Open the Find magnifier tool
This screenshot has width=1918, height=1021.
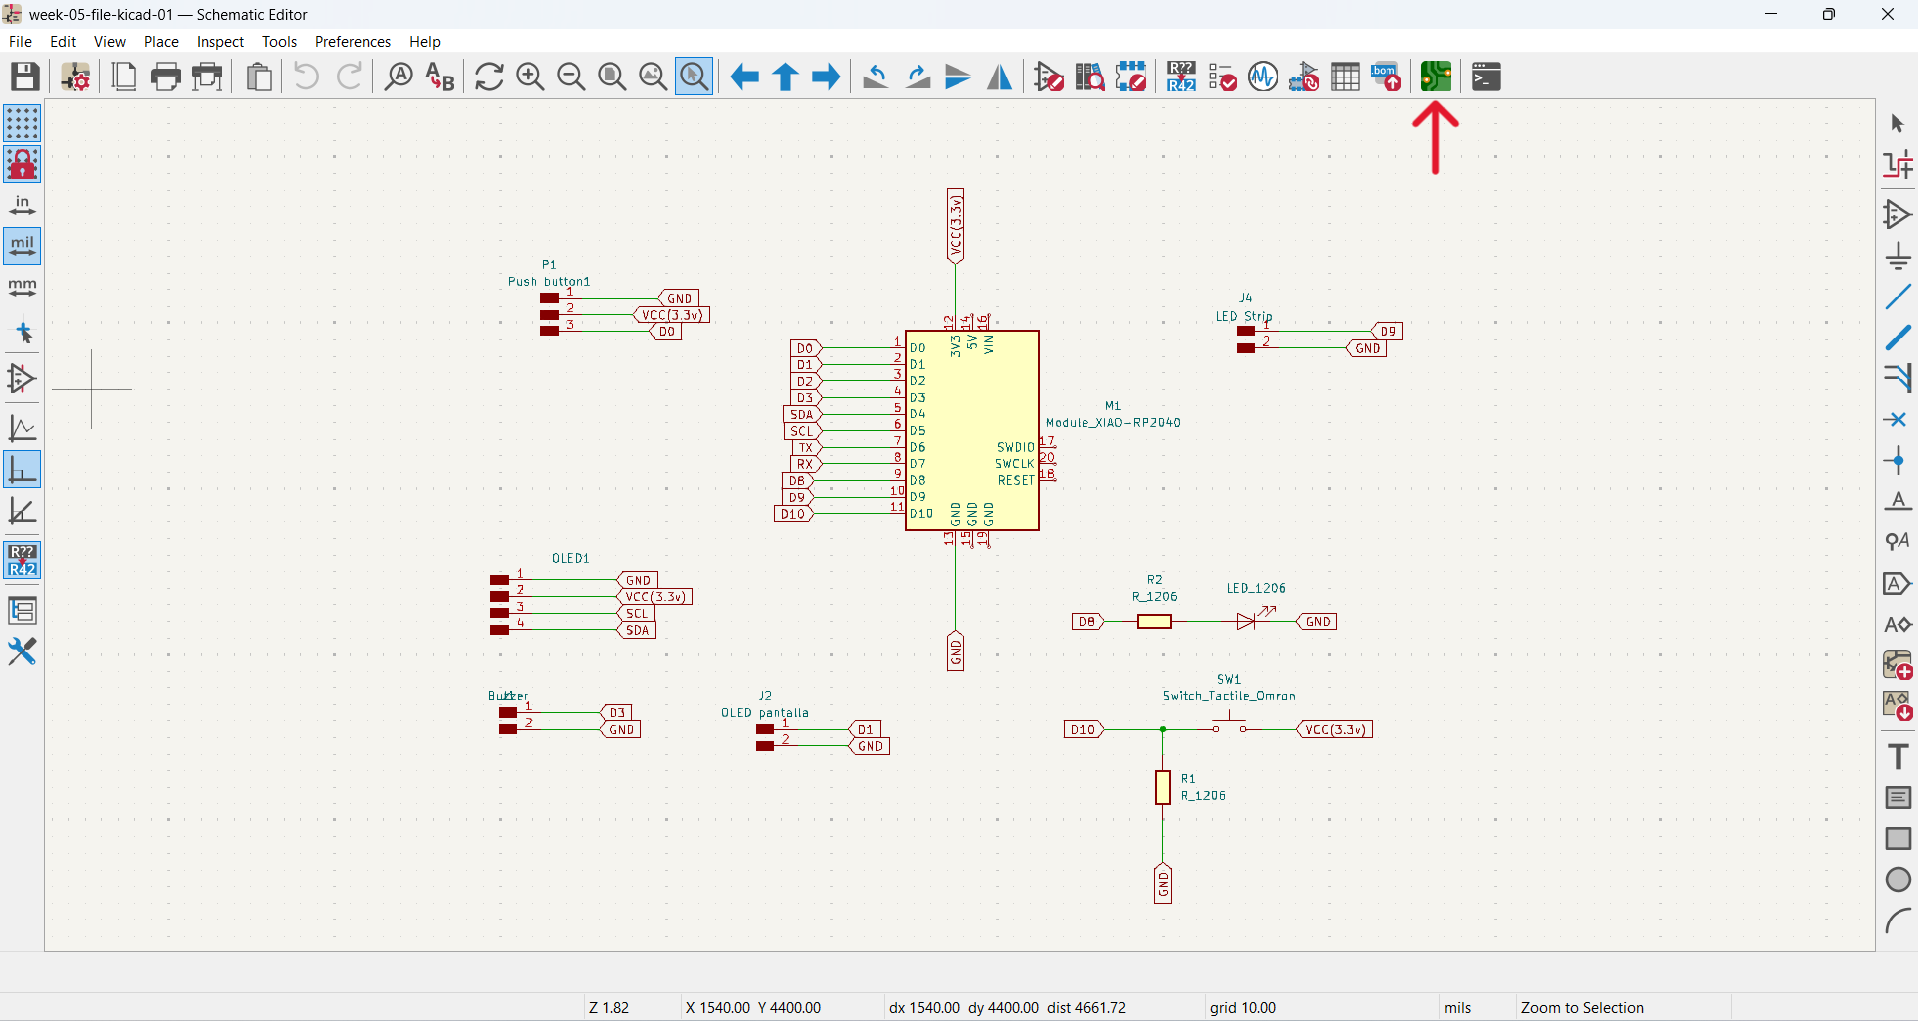coord(399,76)
